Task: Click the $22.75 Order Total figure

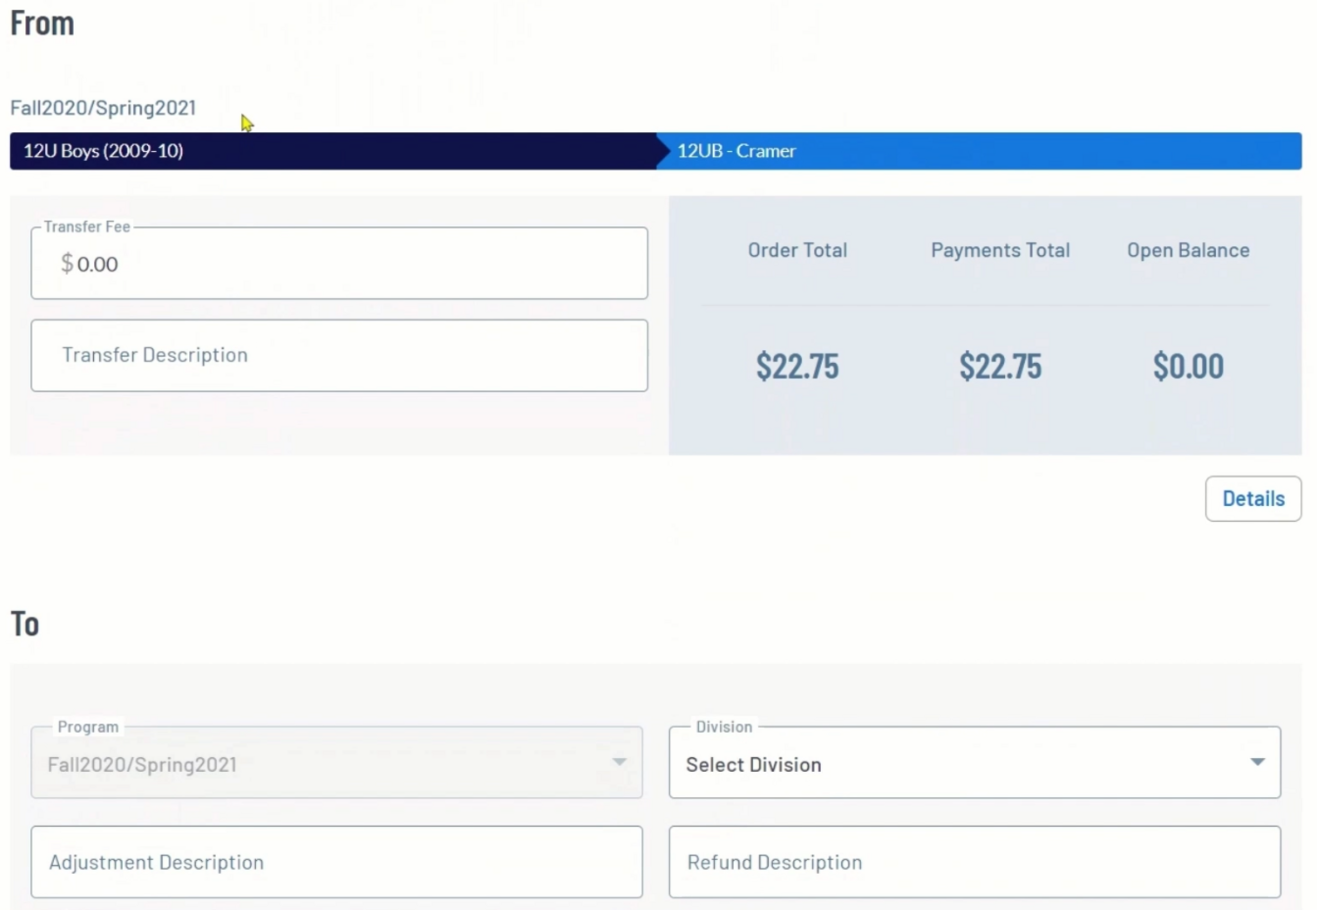Action: (x=797, y=366)
